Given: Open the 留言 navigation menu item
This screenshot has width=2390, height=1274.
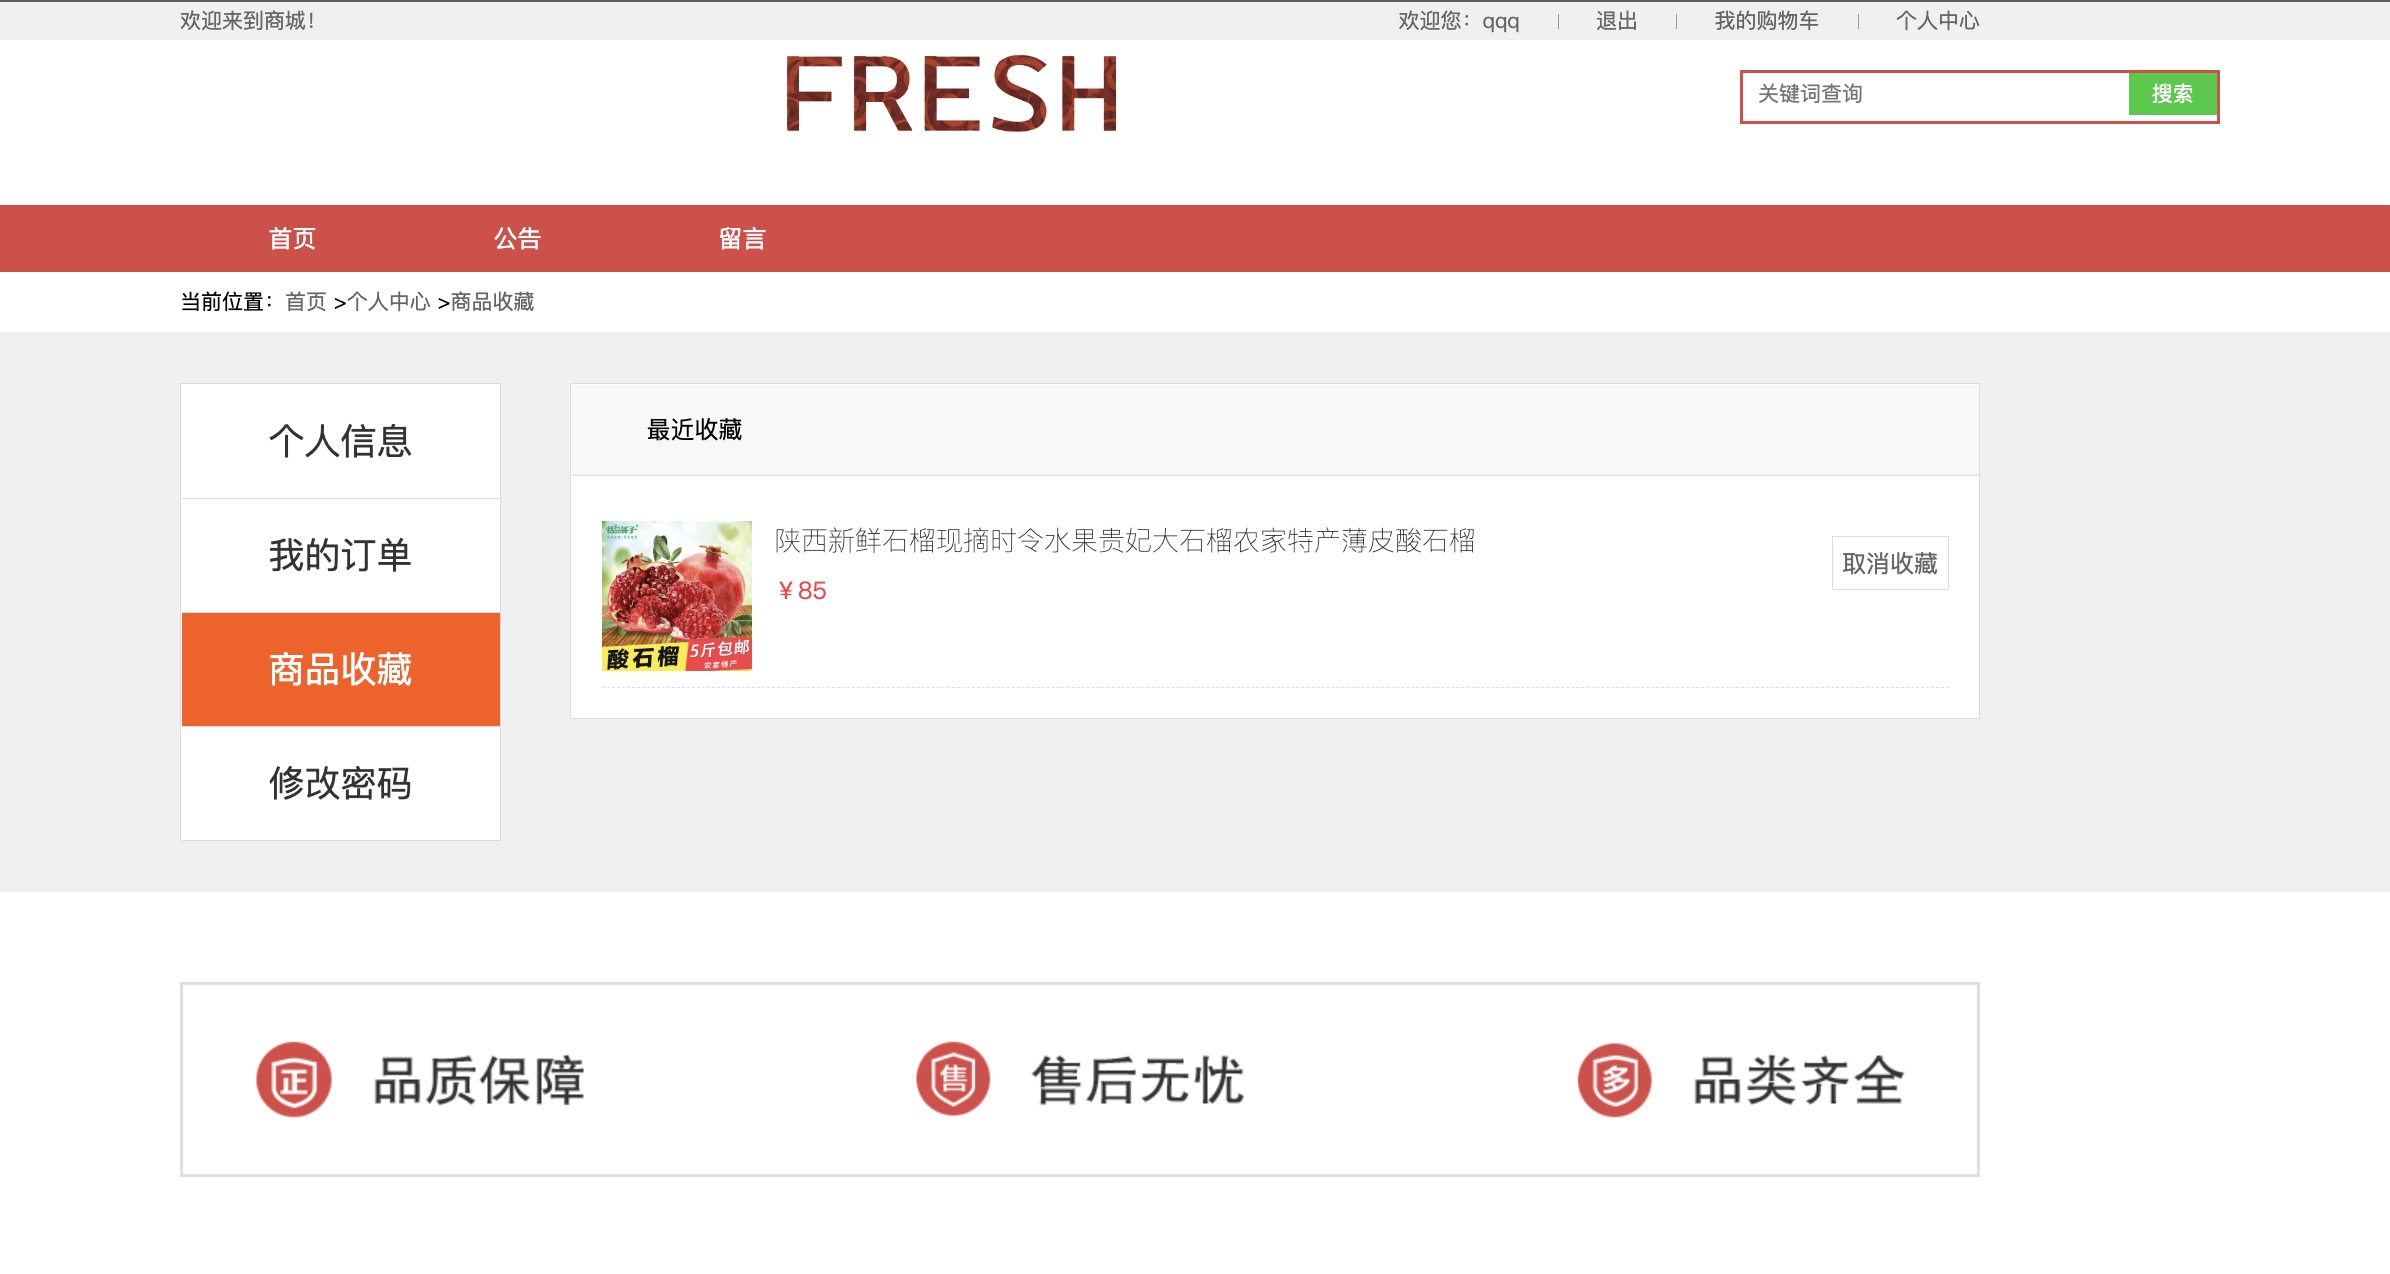Looking at the screenshot, I should tap(742, 239).
